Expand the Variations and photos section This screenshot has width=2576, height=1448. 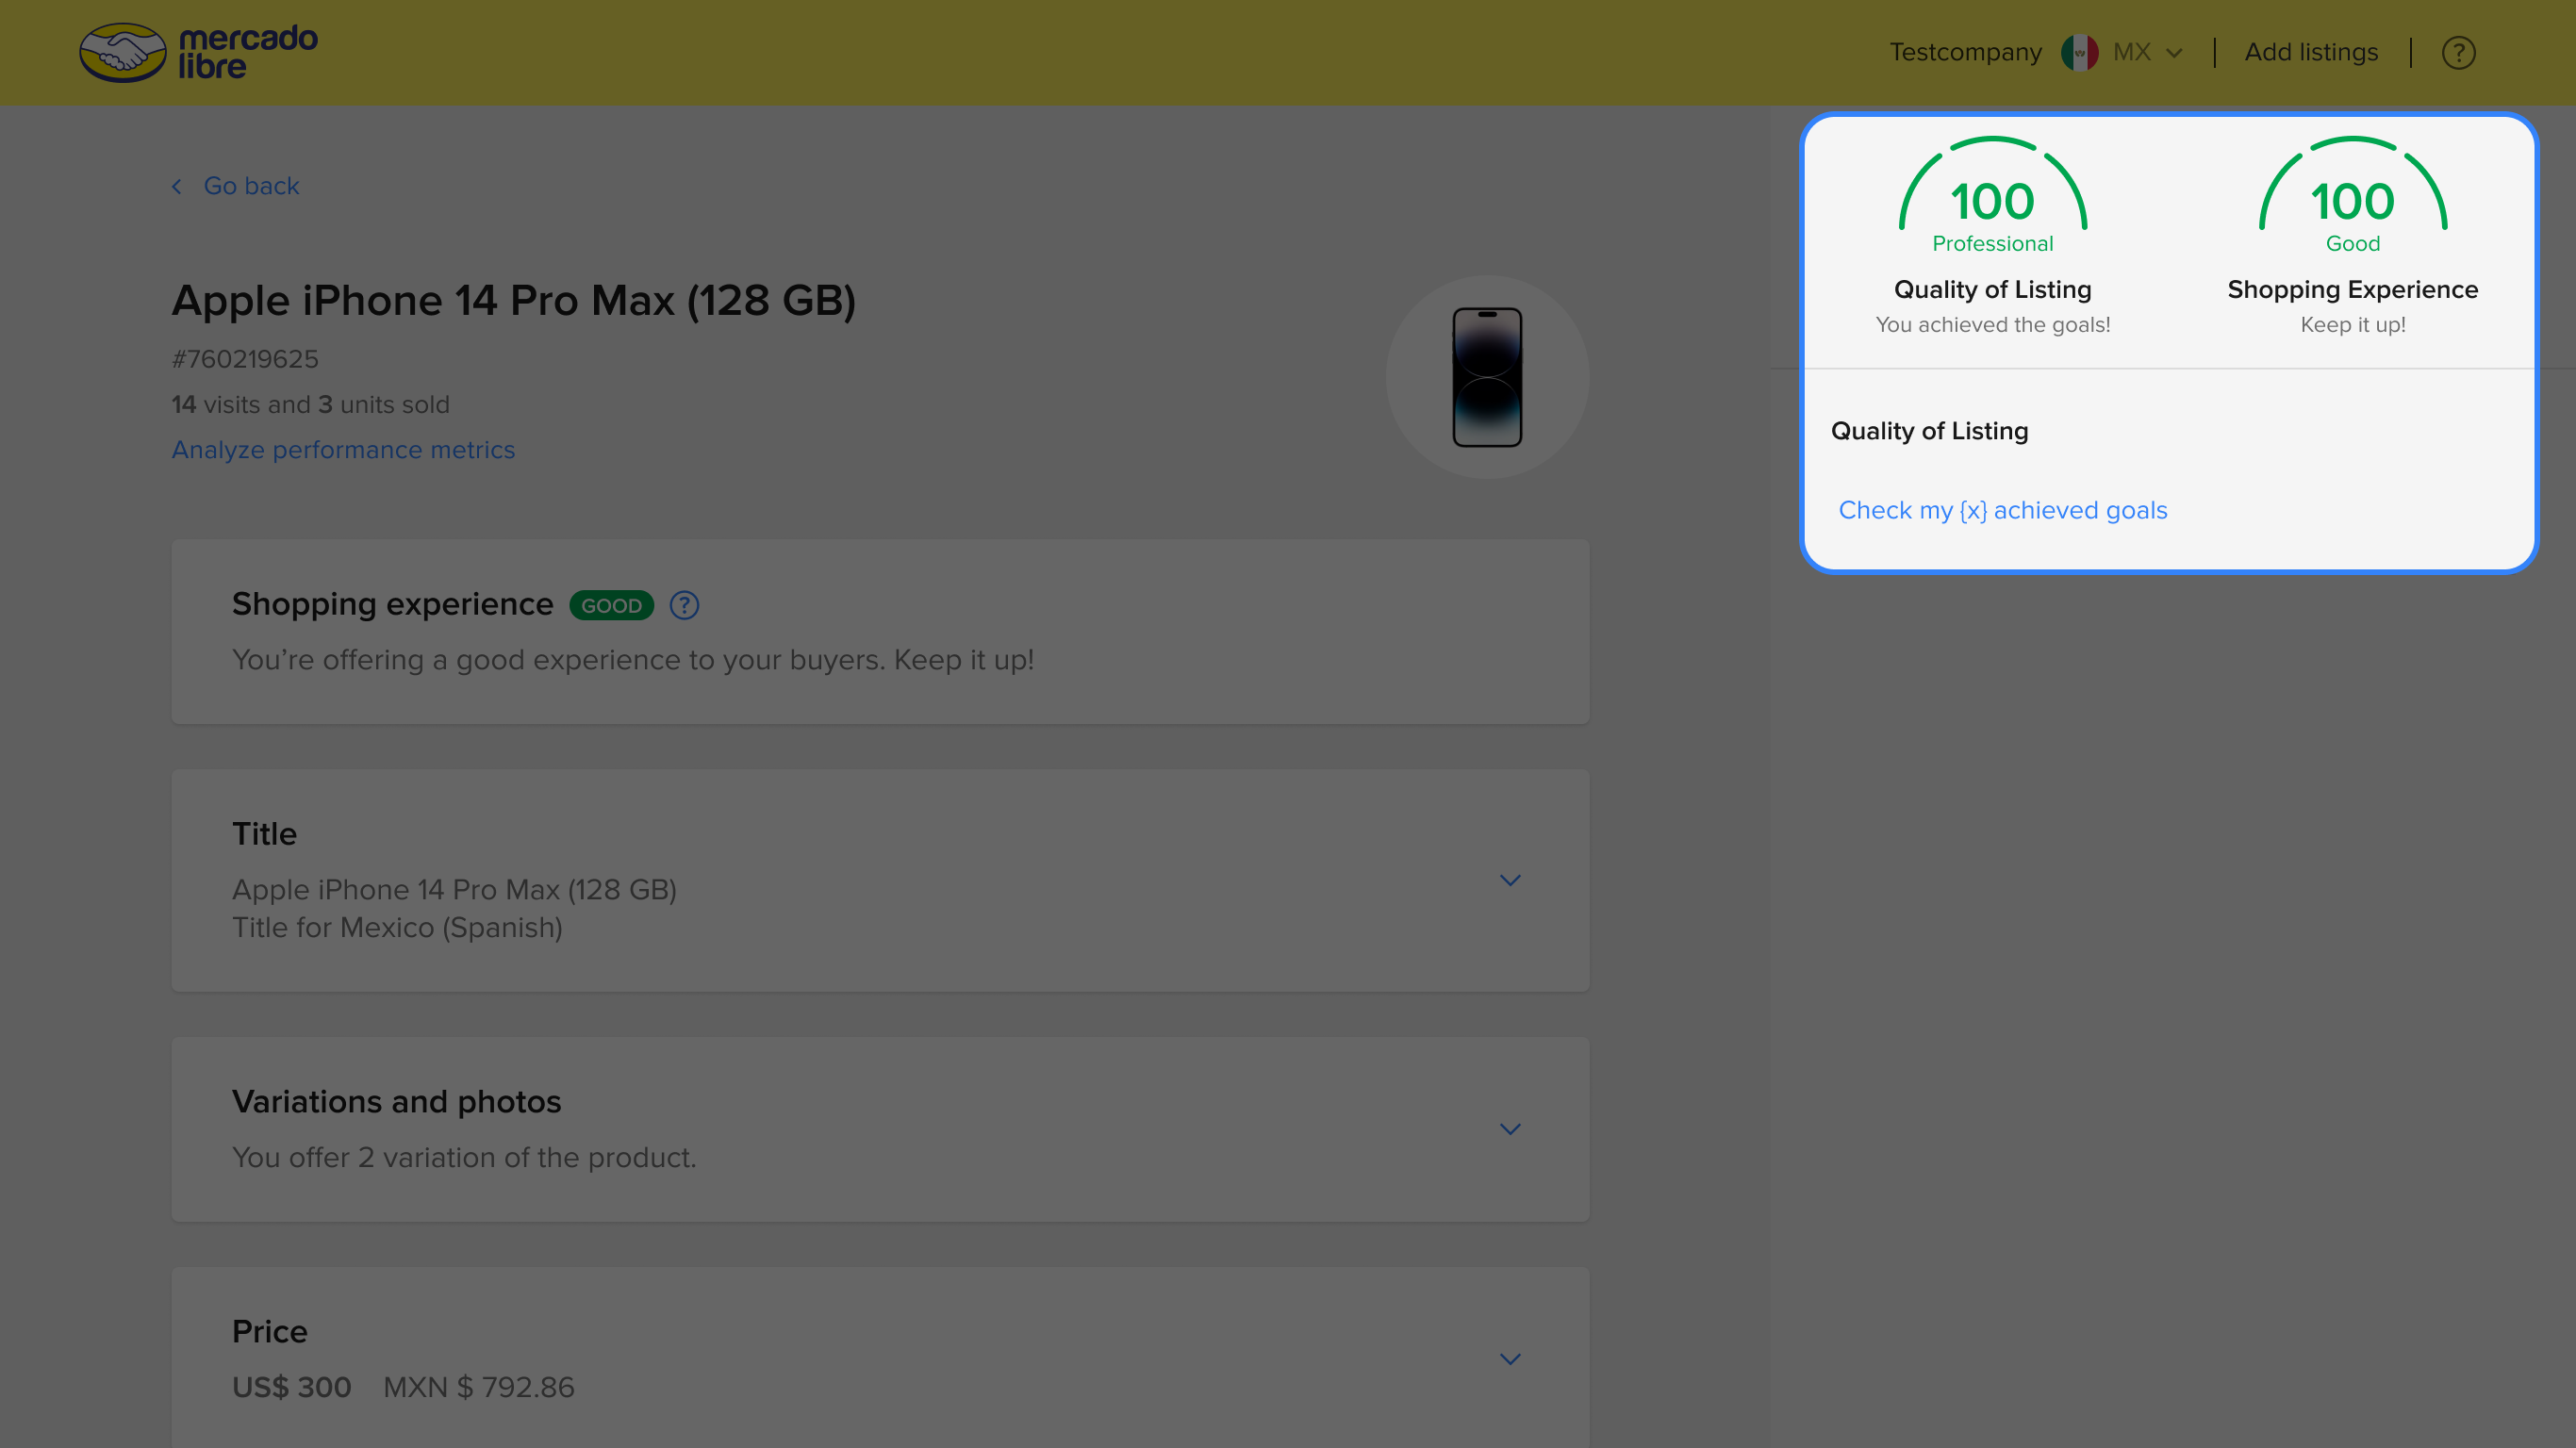[1510, 1129]
